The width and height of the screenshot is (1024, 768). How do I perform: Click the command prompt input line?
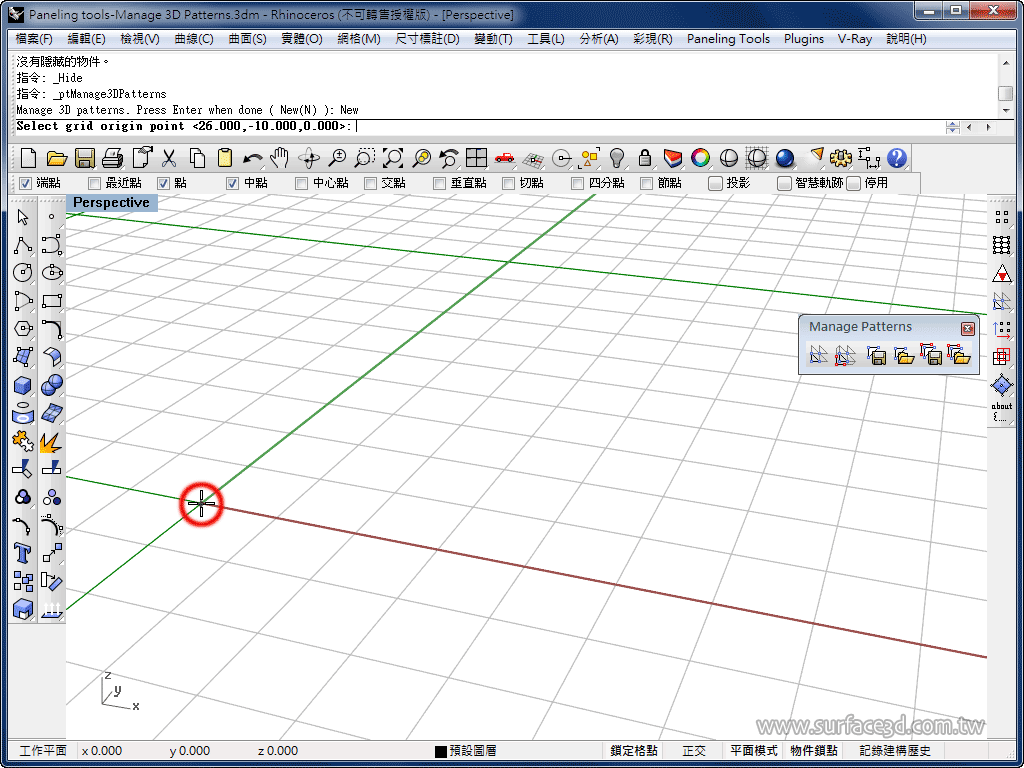point(480,127)
